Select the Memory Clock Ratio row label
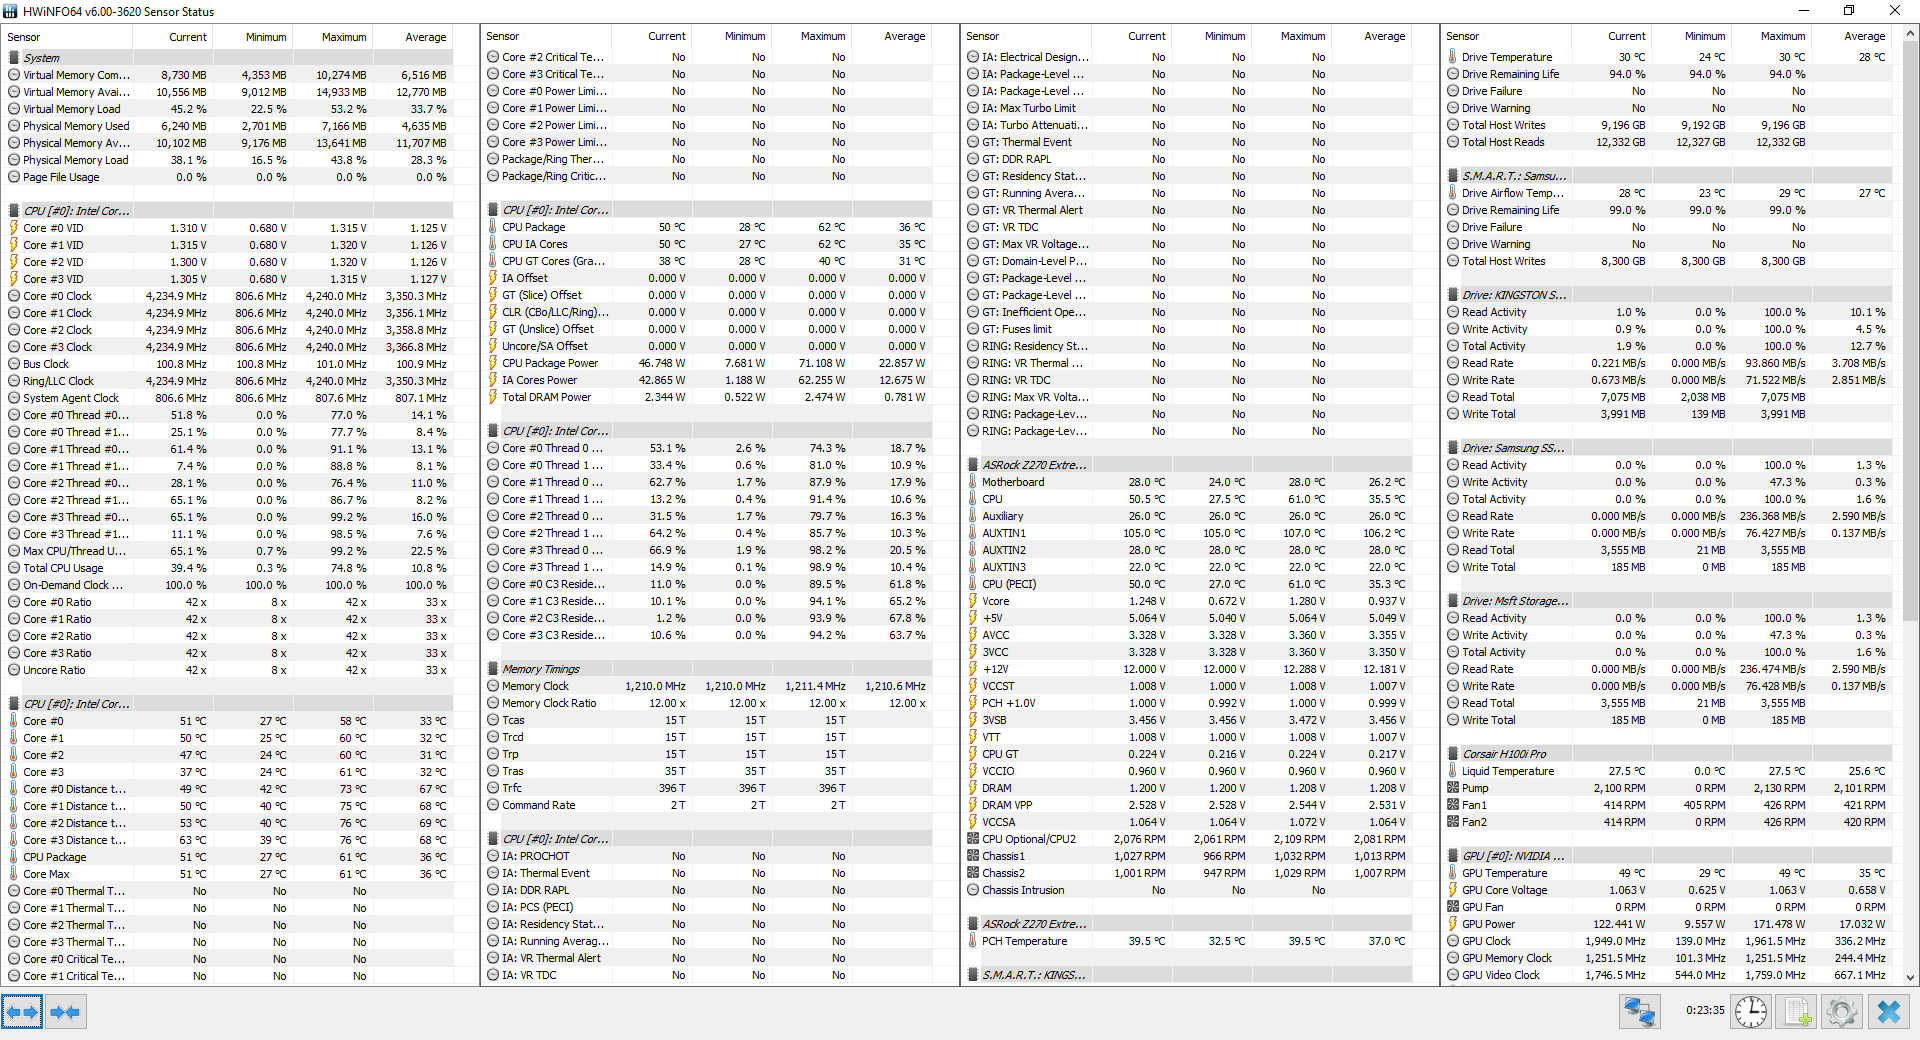1920x1040 pixels. [549, 703]
